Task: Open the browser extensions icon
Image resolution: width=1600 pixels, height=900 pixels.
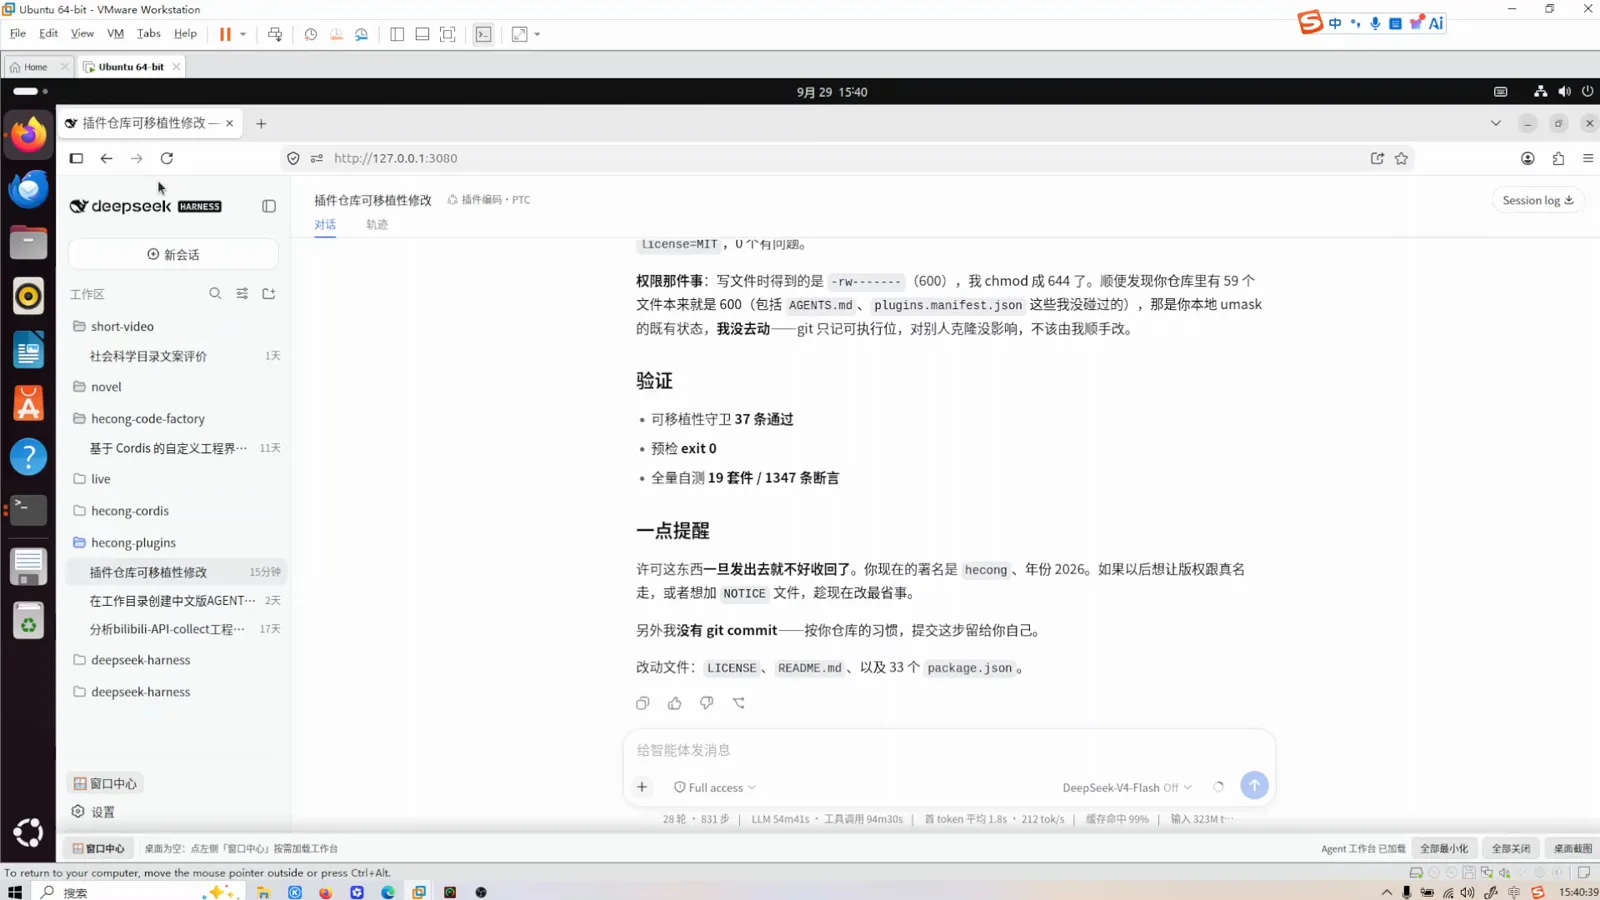Action: [1558, 158]
